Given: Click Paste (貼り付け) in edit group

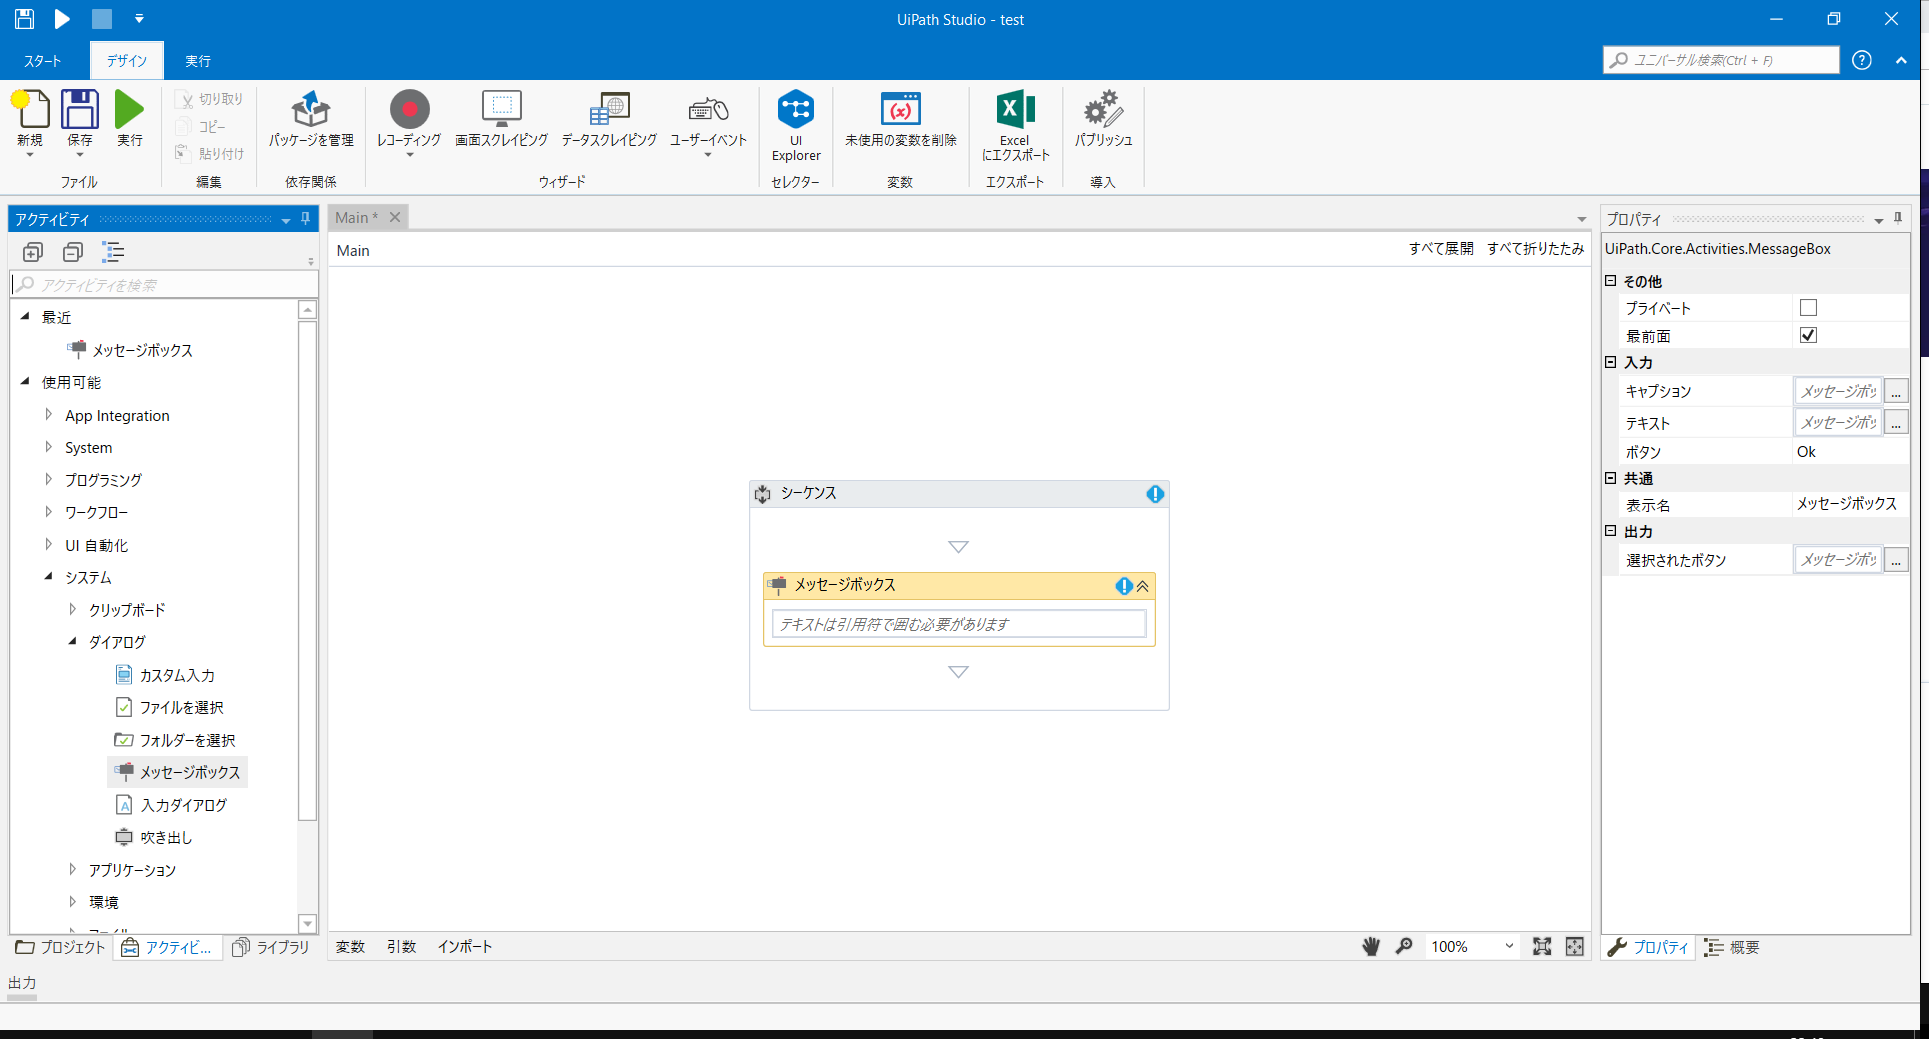Looking at the screenshot, I should [209, 153].
